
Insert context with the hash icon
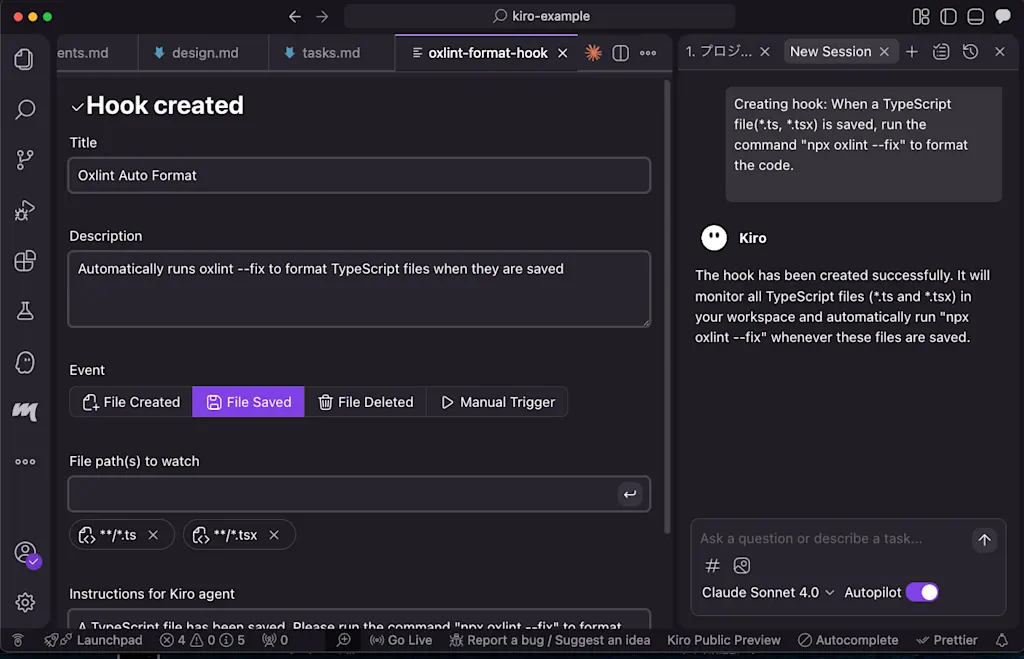[x=712, y=566]
